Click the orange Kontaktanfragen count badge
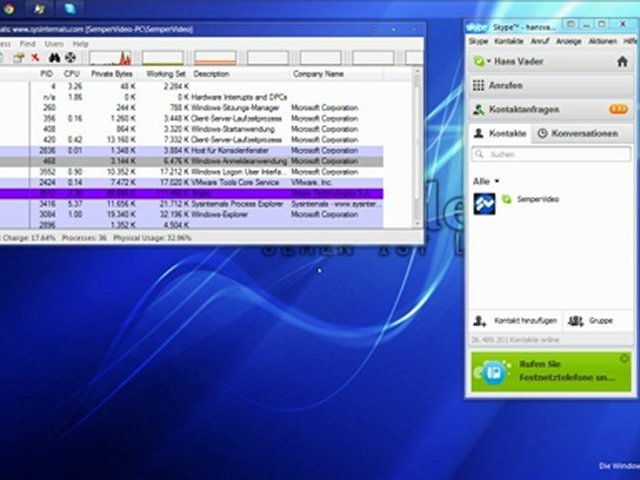The image size is (640, 480). [619, 108]
